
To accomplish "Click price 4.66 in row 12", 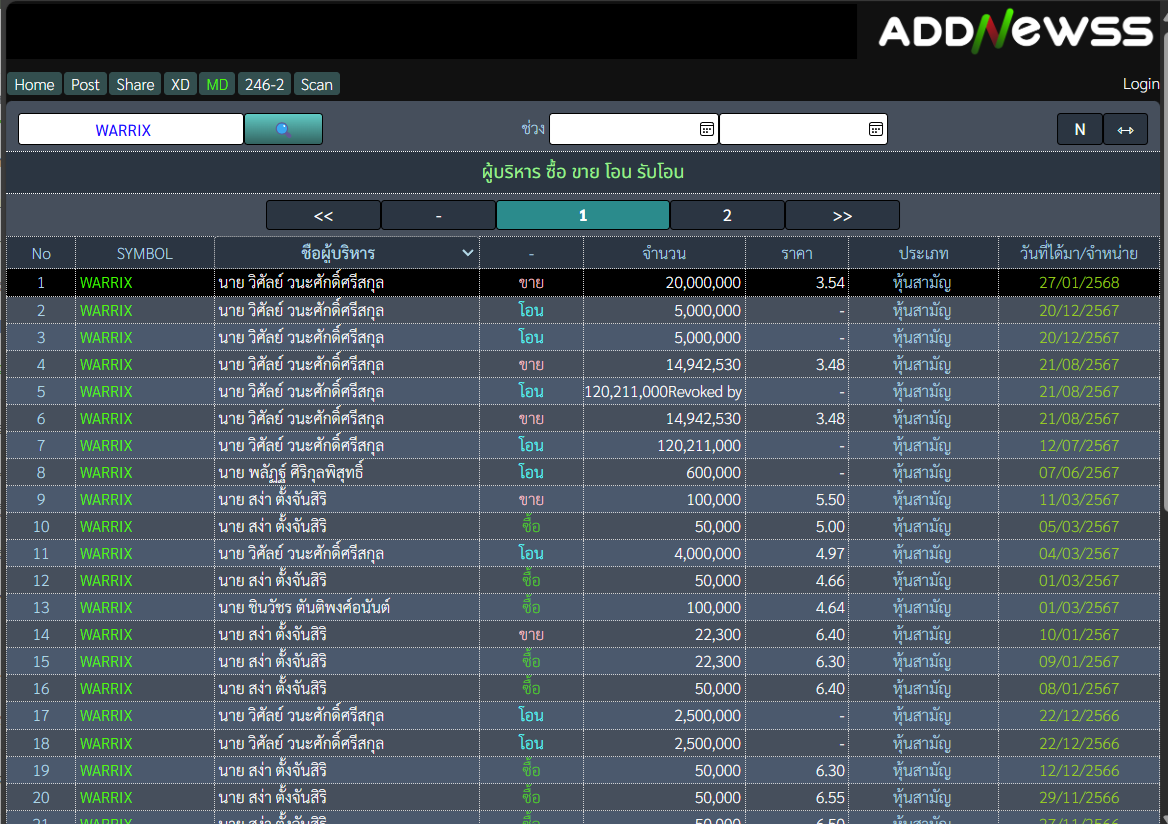I will point(830,580).
